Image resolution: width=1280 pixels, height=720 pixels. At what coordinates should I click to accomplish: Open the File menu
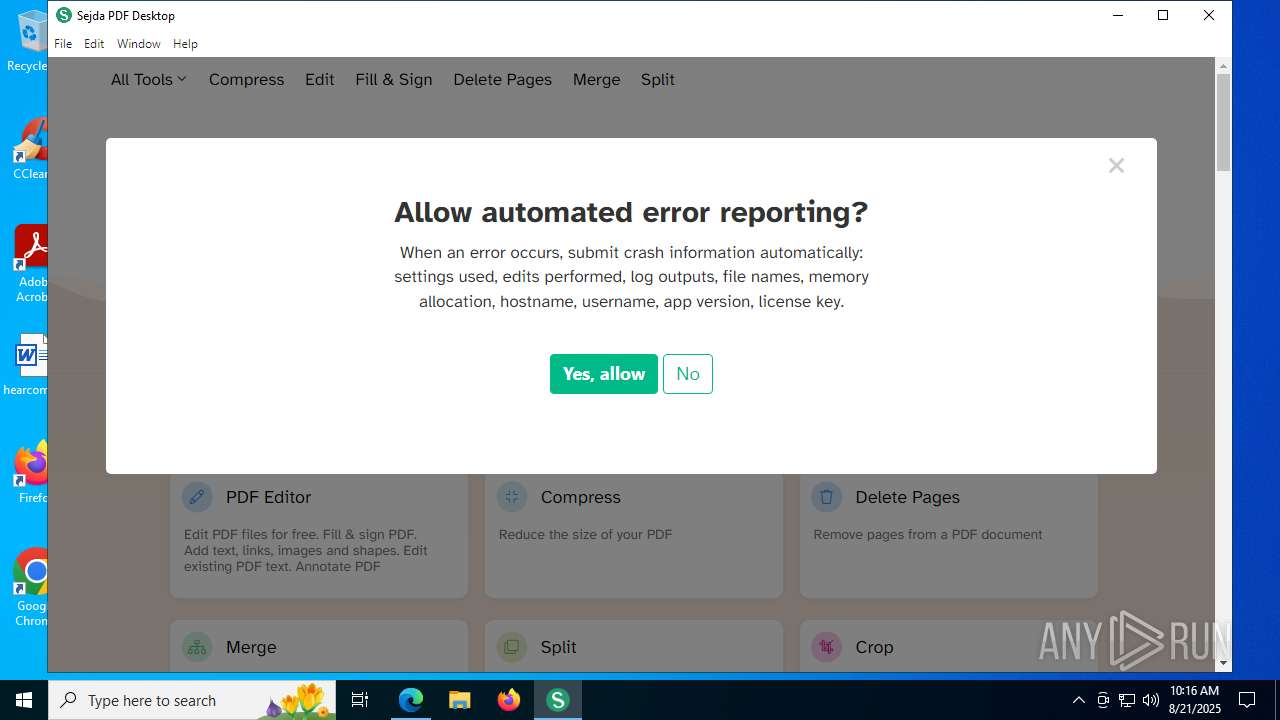point(63,44)
